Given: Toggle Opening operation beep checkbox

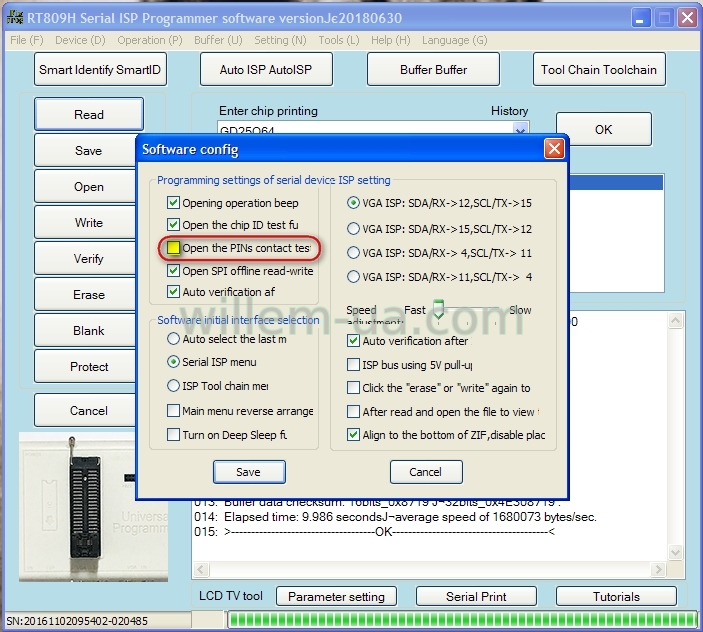Looking at the screenshot, I should coord(173,203).
